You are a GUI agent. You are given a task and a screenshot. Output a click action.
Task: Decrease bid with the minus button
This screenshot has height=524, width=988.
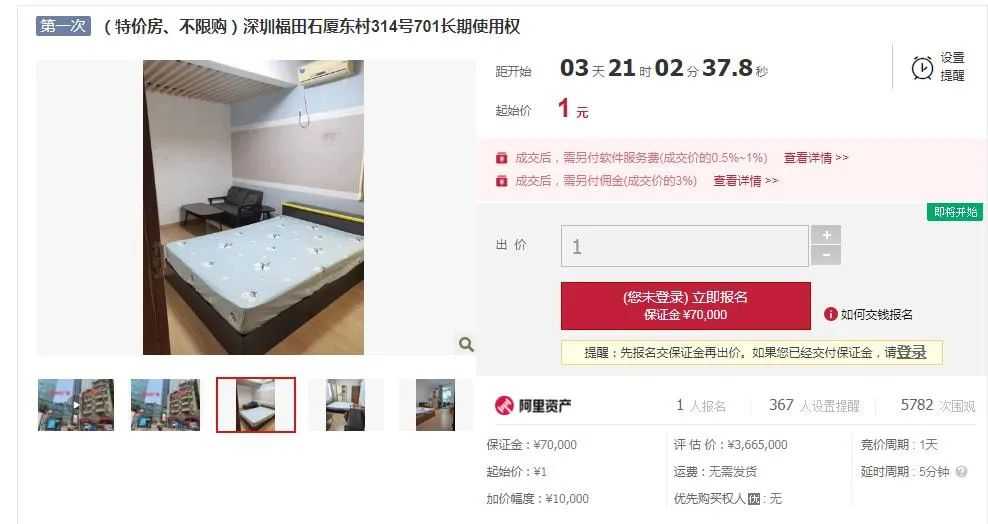click(x=826, y=255)
